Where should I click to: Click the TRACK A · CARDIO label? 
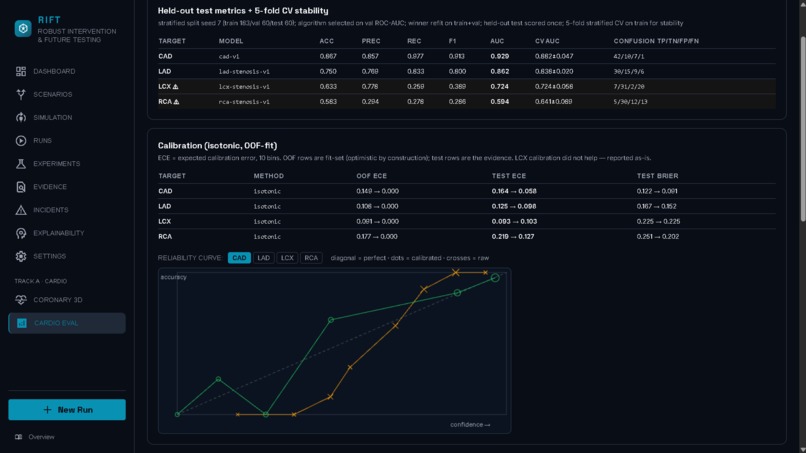click(41, 281)
